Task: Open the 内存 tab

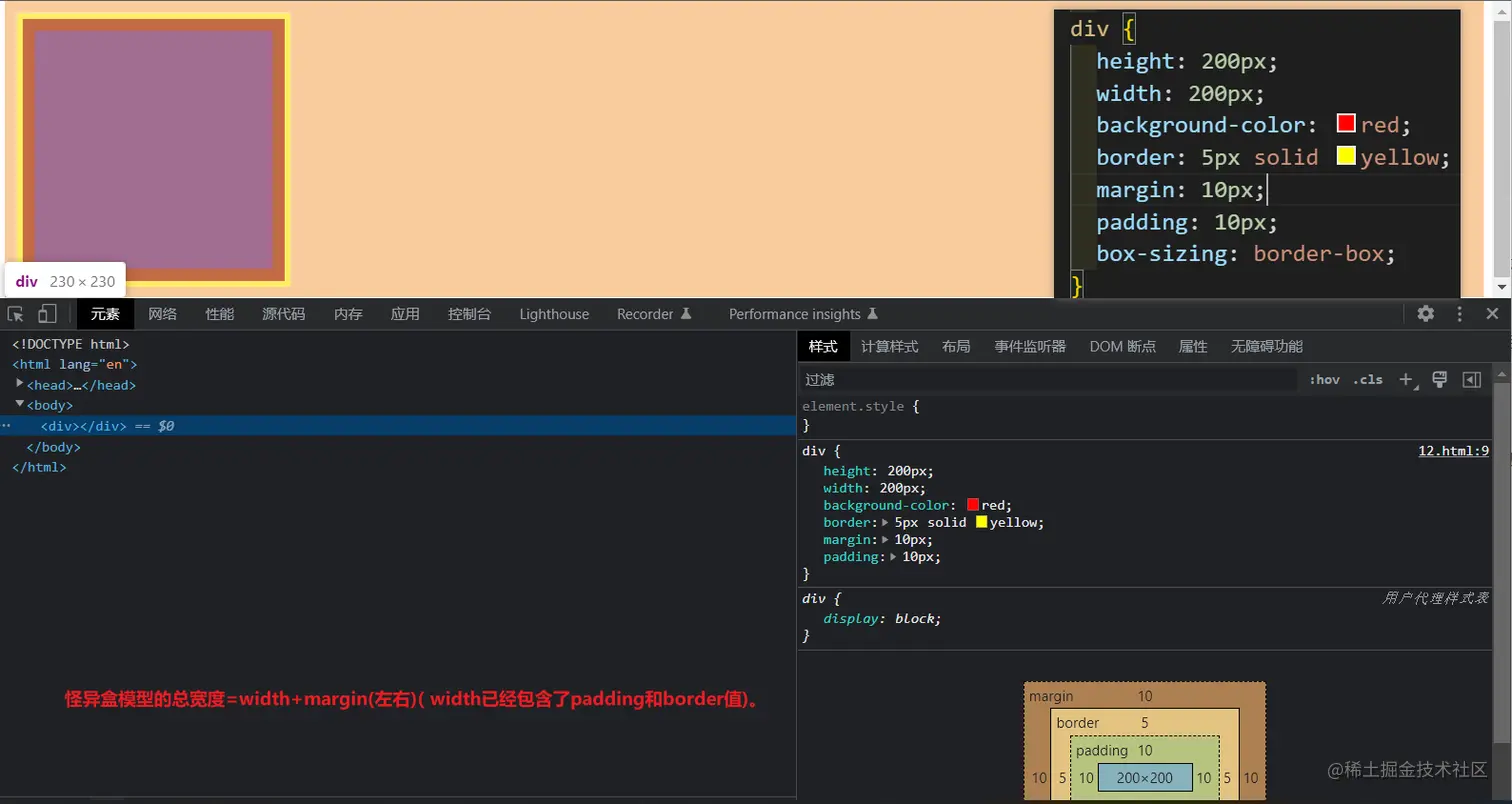Action: click(348, 314)
